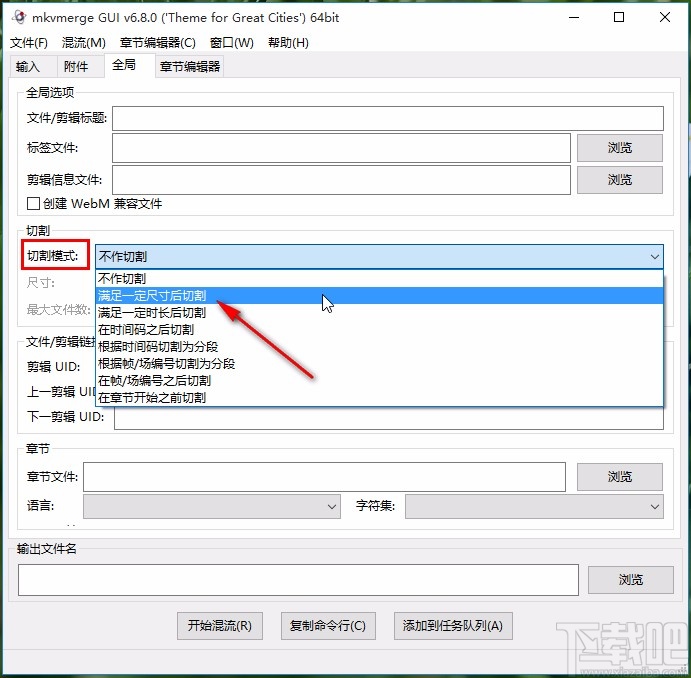Open the 帮助(H) menu
The image size is (691, 678).
(288, 43)
